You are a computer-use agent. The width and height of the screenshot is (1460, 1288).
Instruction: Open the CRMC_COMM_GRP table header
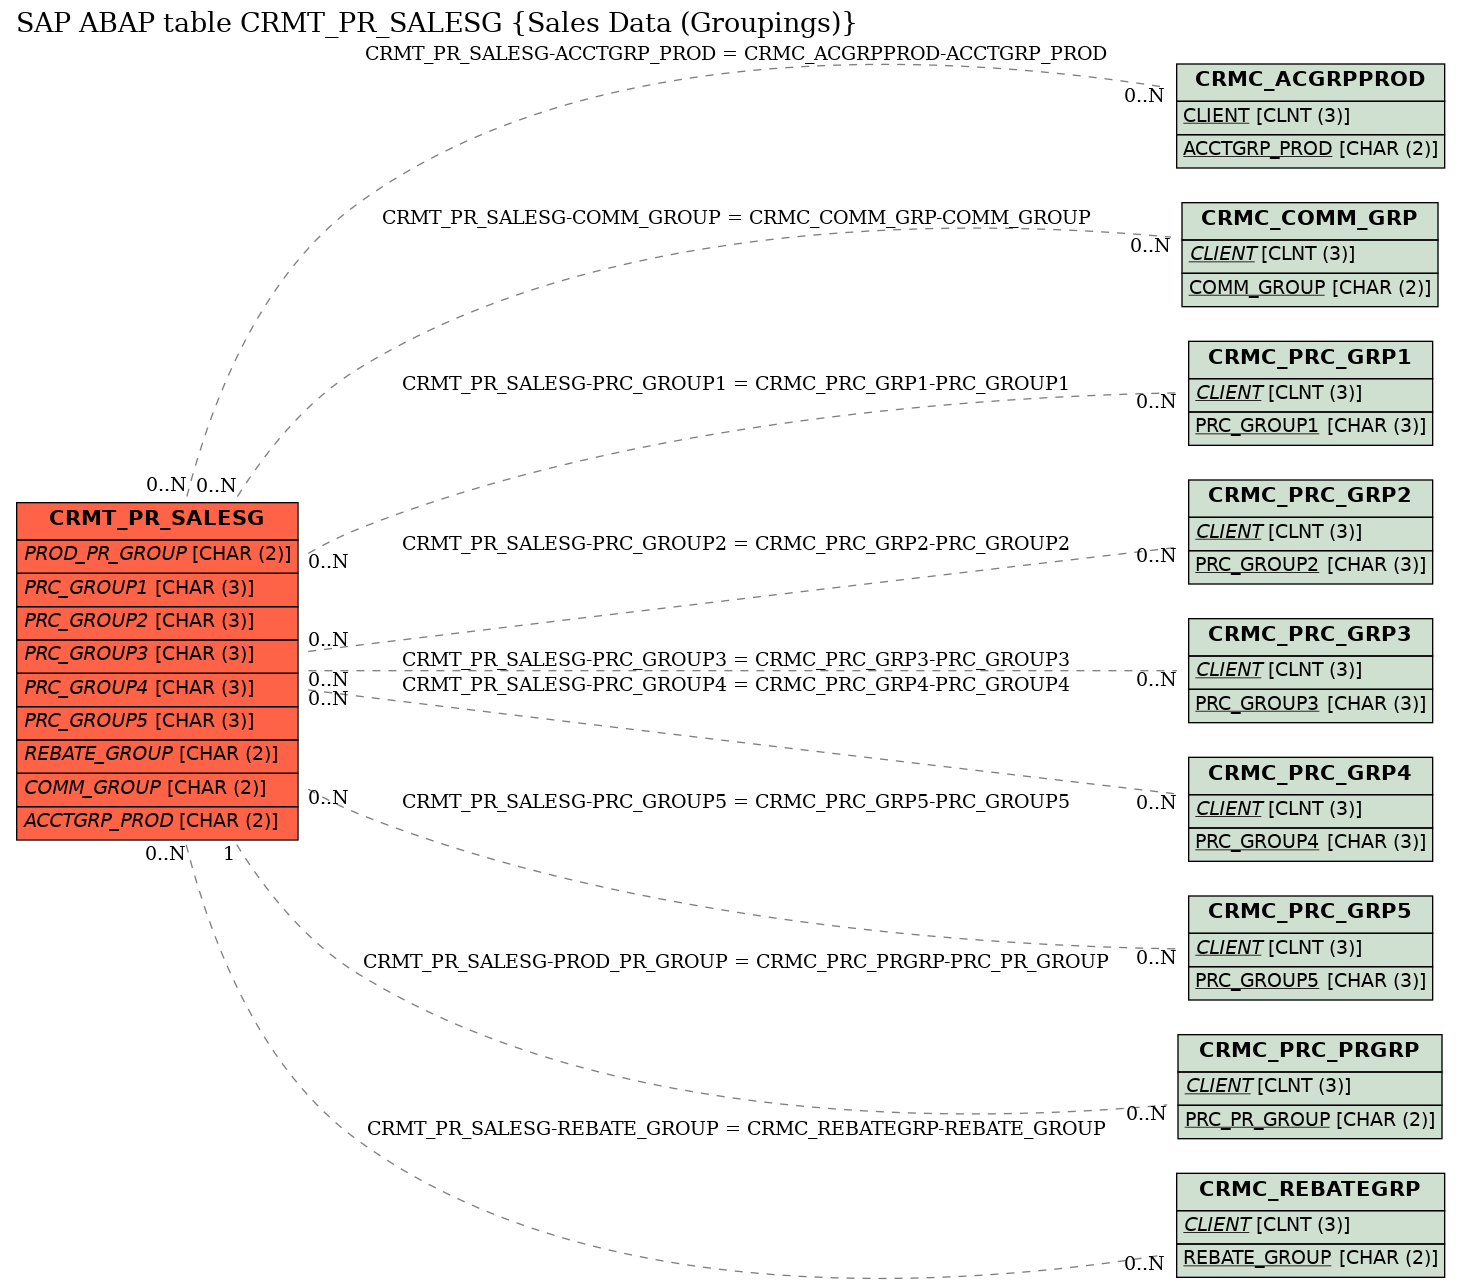[x=1310, y=220]
